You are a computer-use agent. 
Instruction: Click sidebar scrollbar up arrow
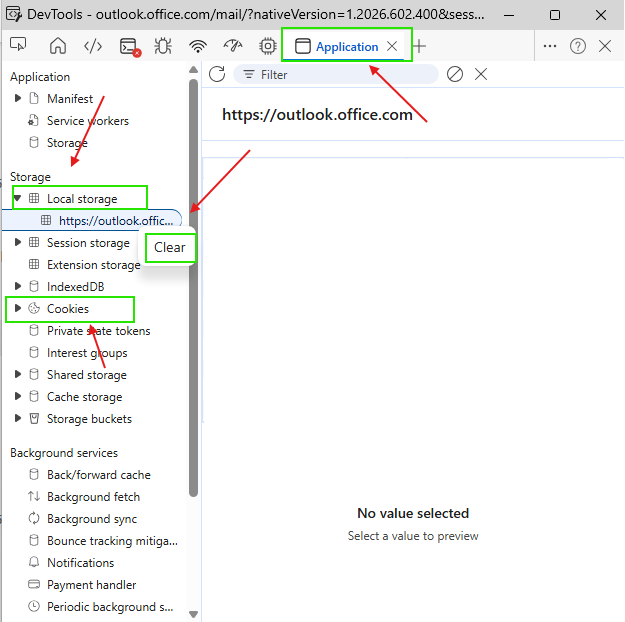pos(194,70)
